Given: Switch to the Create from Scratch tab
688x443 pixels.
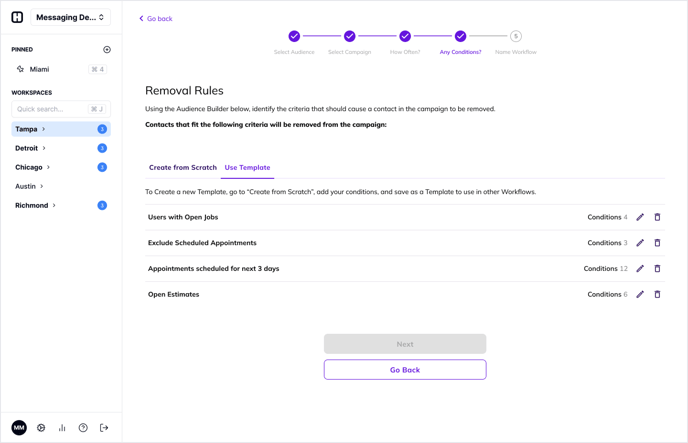Looking at the screenshot, I should 182,168.
